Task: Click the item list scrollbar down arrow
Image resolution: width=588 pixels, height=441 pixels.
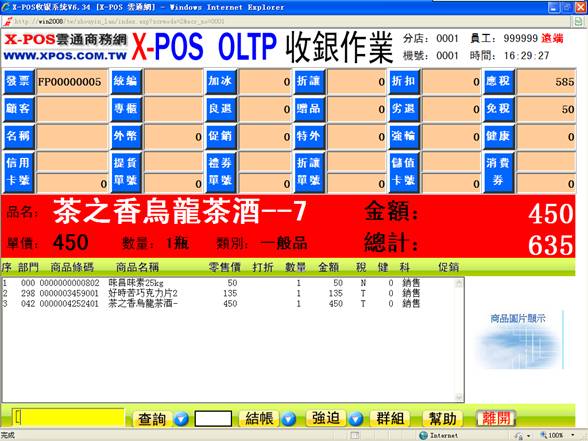Action: click(459, 397)
